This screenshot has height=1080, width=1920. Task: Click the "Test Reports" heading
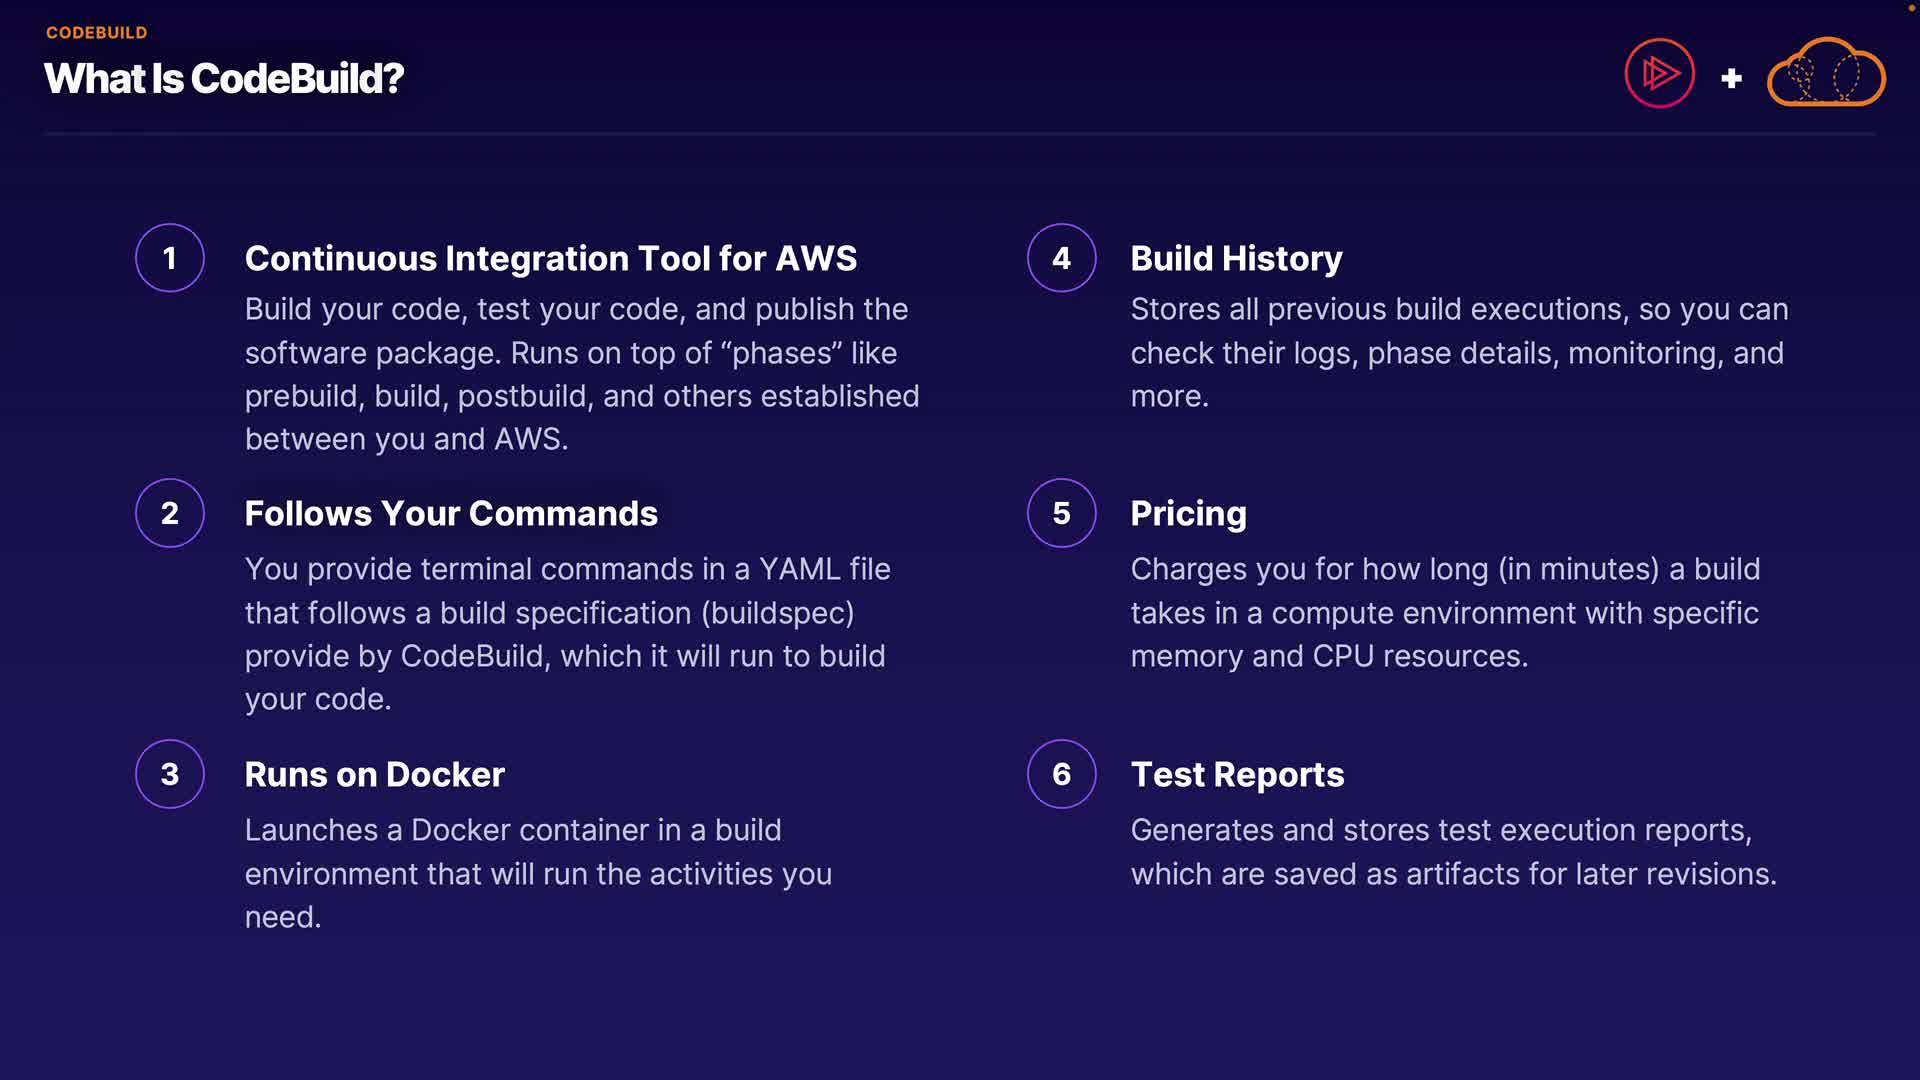coord(1237,774)
